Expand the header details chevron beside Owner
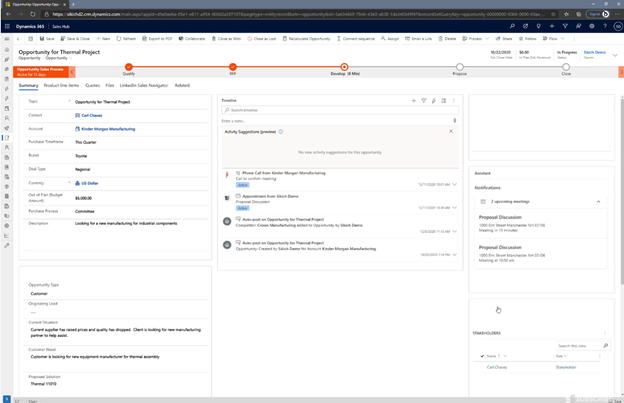The width and height of the screenshot is (624, 403). point(615,55)
